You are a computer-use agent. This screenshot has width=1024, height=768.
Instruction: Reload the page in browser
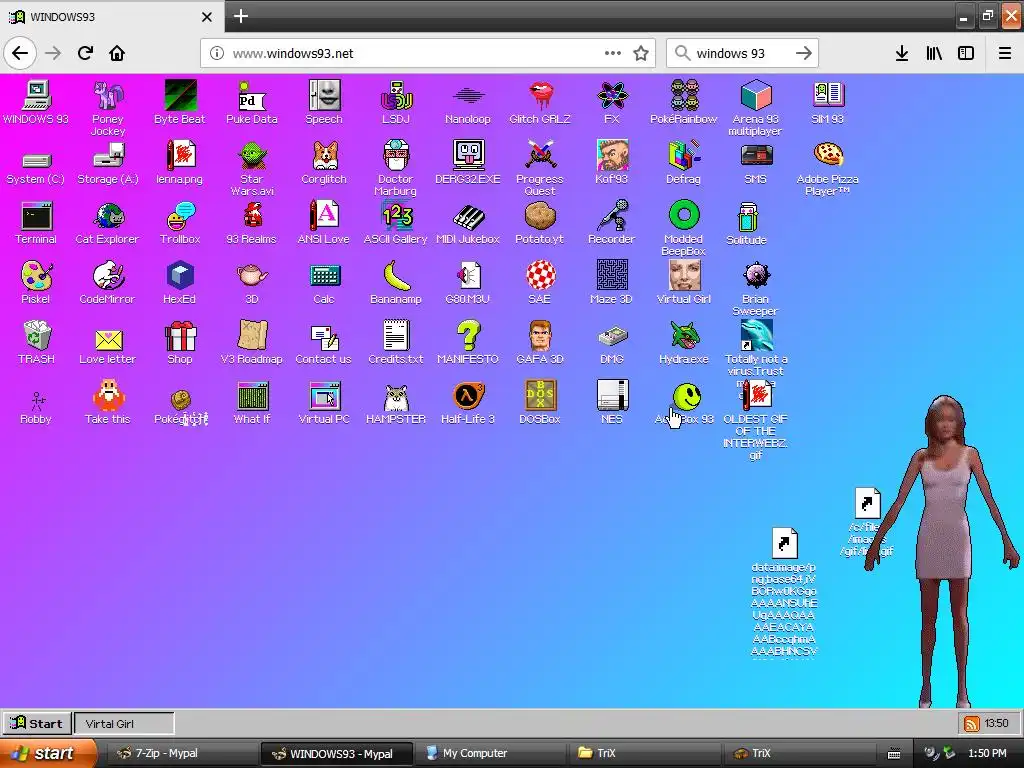85,53
